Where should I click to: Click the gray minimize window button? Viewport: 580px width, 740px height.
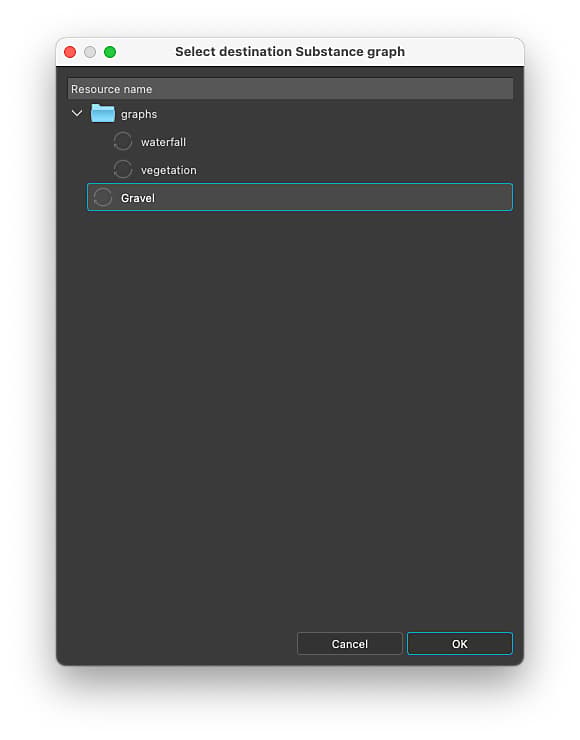[90, 52]
